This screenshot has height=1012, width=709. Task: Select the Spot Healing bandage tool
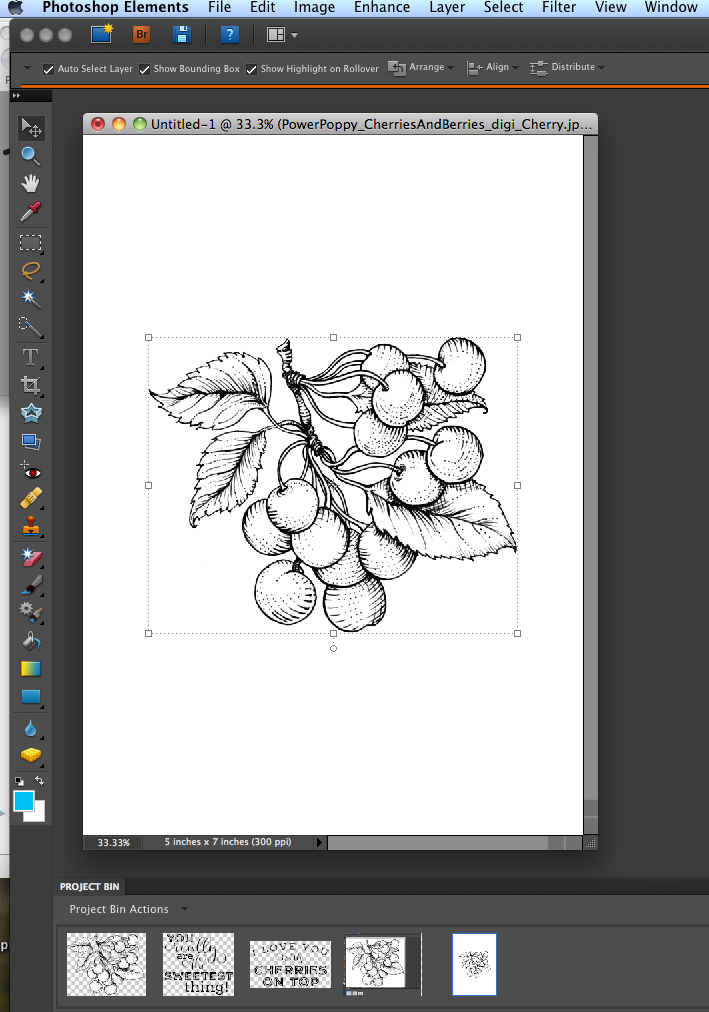click(x=30, y=498)
